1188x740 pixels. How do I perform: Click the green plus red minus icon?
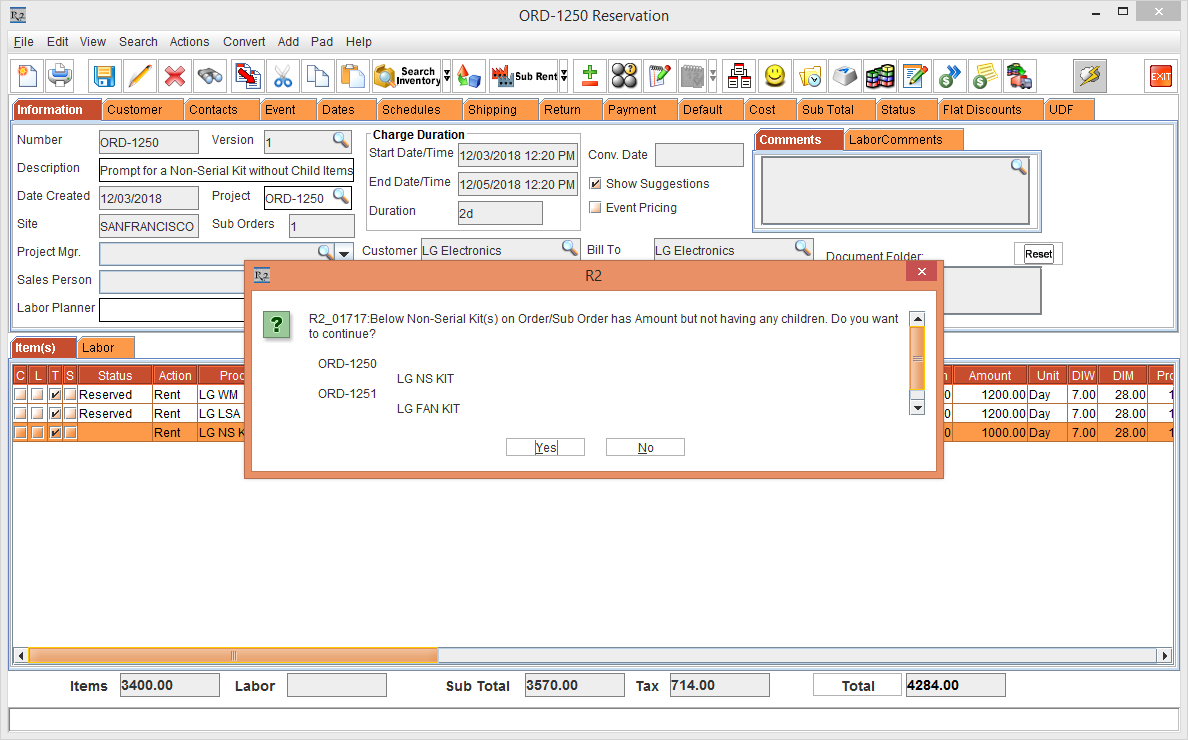[x=589, y=76]
